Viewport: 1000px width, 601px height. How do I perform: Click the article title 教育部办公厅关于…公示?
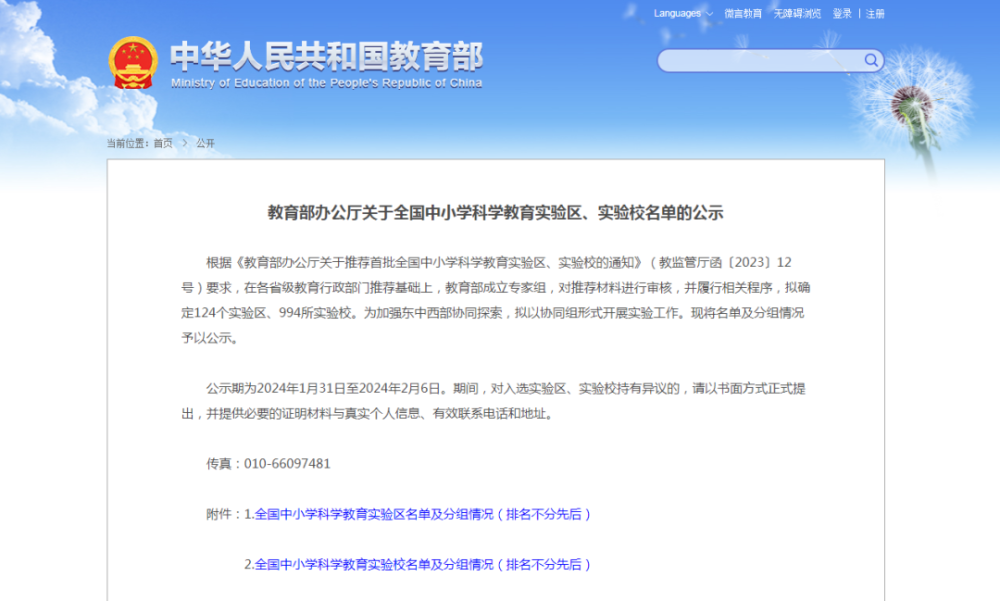495,212
